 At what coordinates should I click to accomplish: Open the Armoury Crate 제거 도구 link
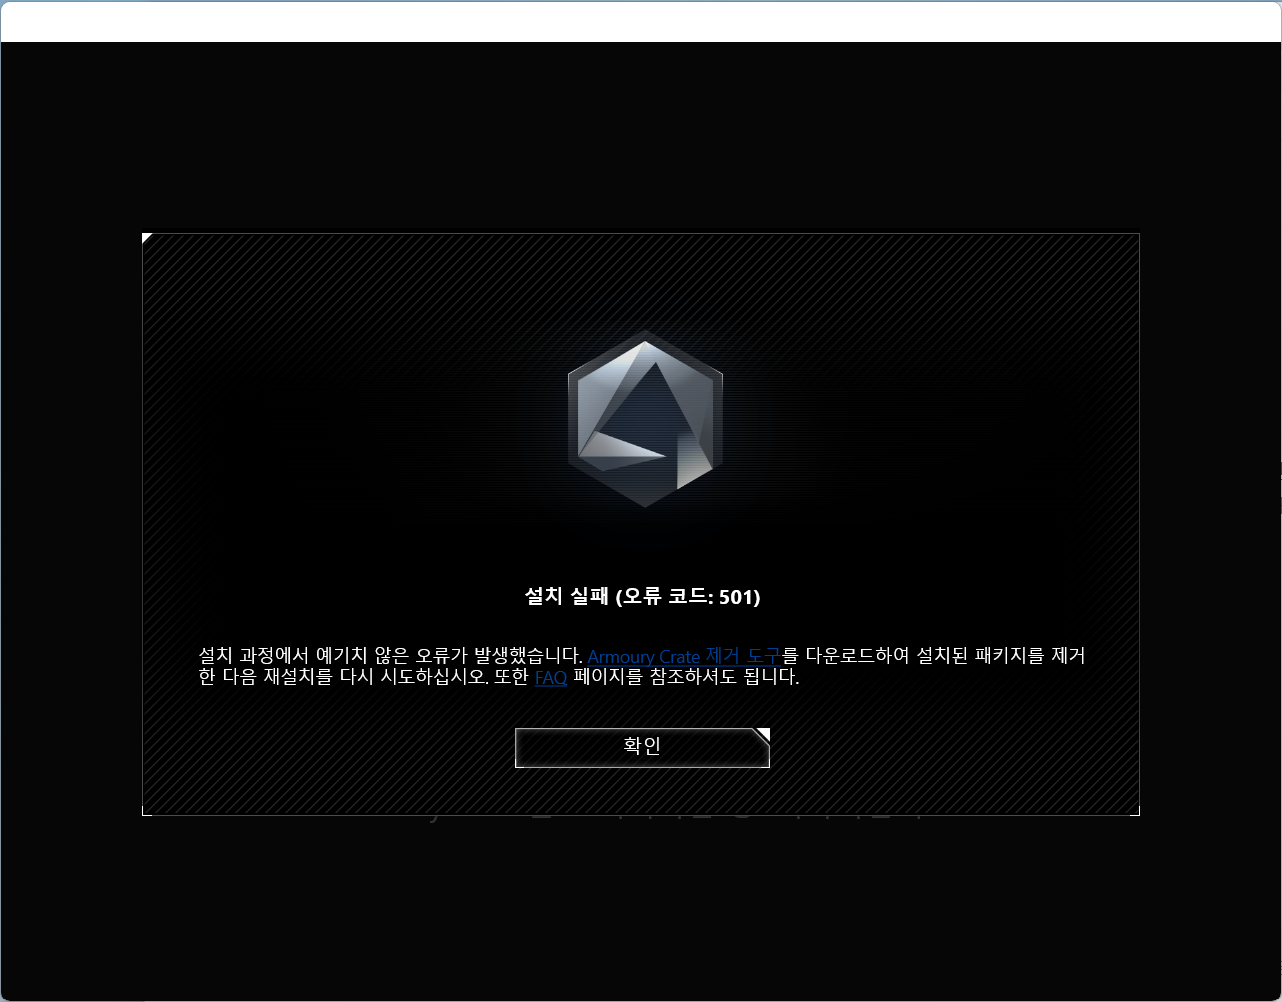(684, 657)
